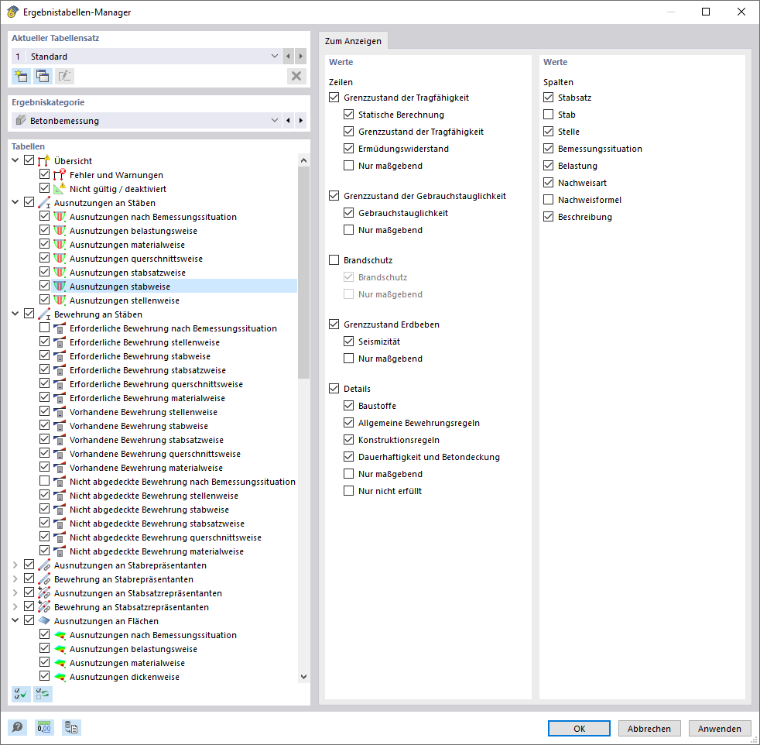This screenshot has height=745, width=760.
Task: Enable the Brandschutz group checkbox
Action: [x=334, y=260]
